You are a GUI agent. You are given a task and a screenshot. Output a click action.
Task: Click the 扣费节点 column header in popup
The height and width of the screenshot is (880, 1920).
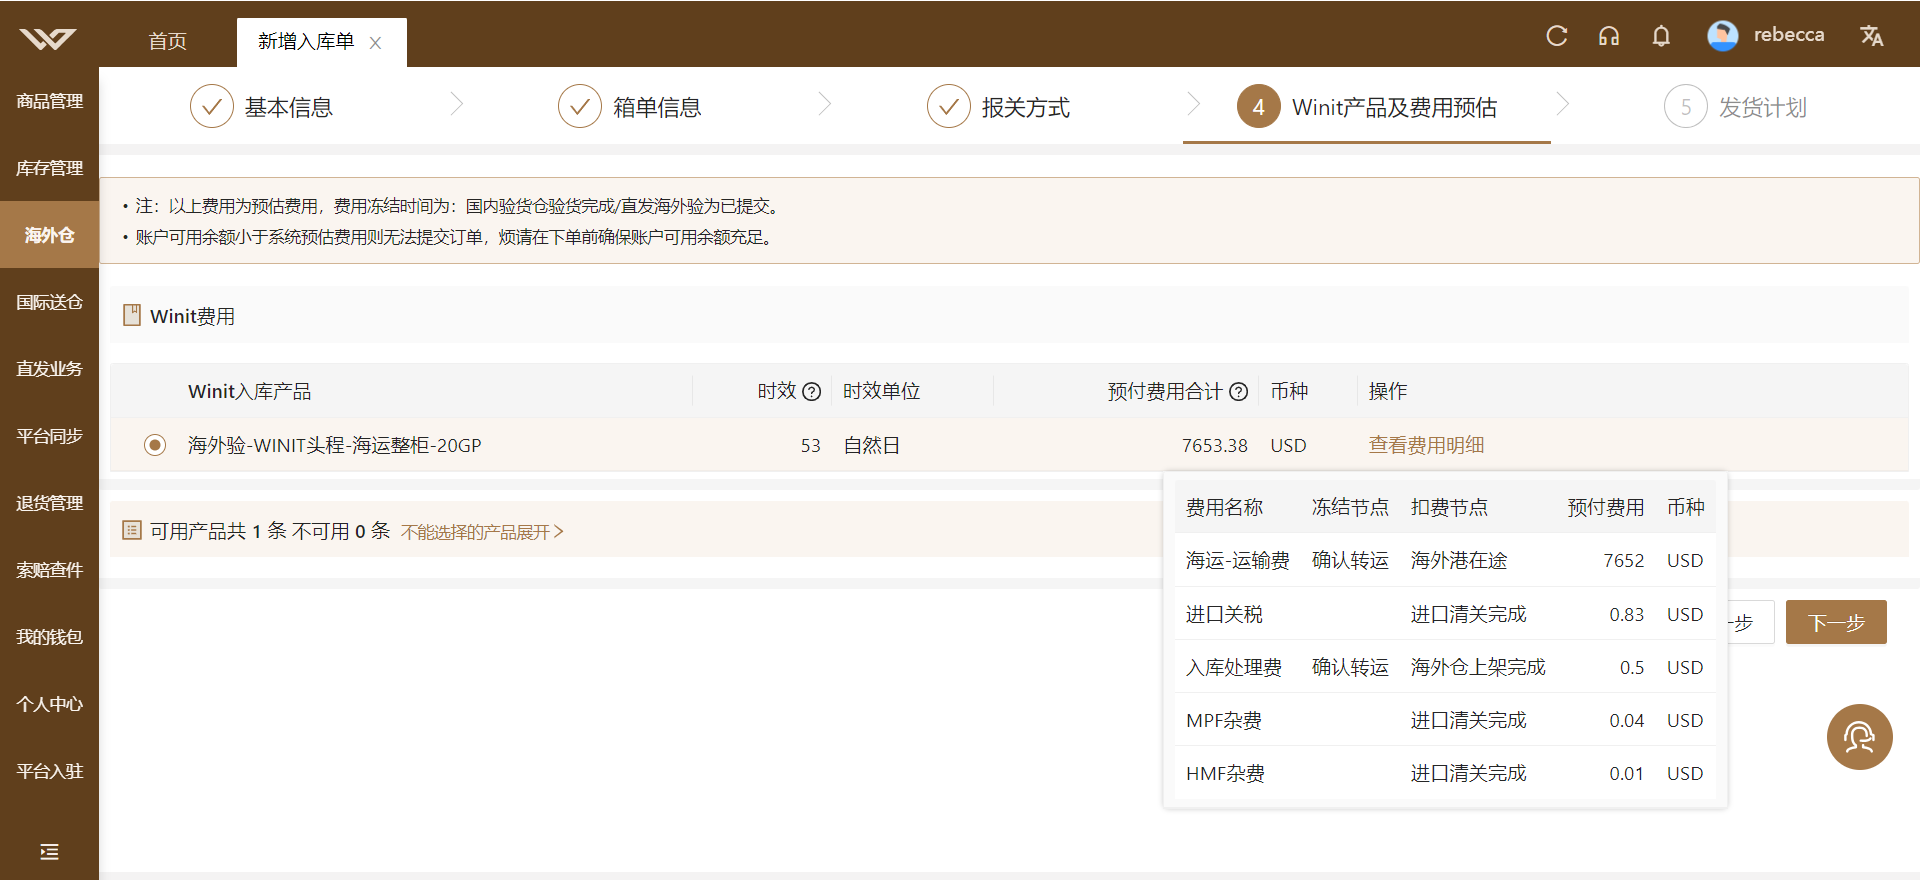(x=1449, y=507)
